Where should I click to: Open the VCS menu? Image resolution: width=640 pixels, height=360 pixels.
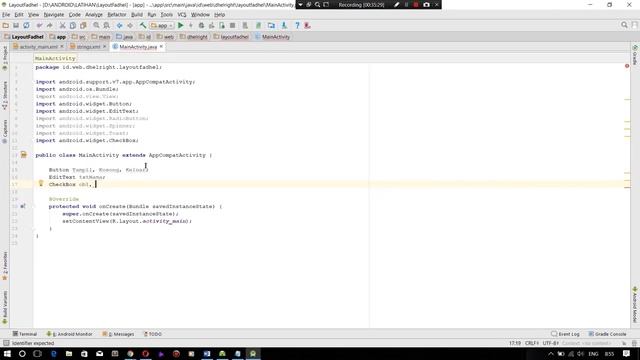click(x=182, y=15)
